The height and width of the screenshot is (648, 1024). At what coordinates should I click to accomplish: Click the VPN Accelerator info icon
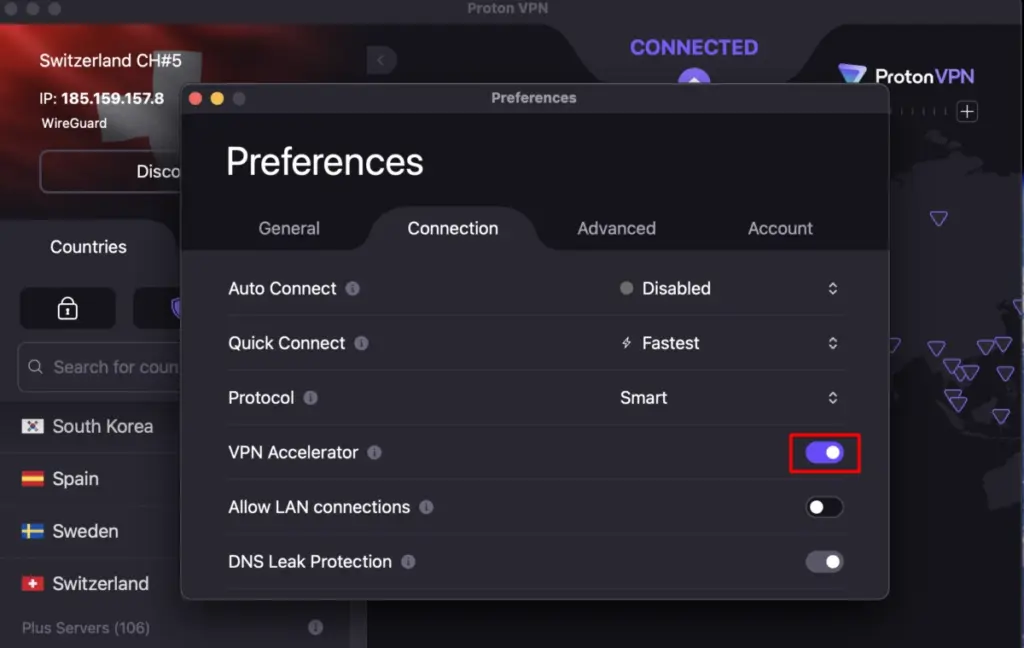click(x=374, y=453)
